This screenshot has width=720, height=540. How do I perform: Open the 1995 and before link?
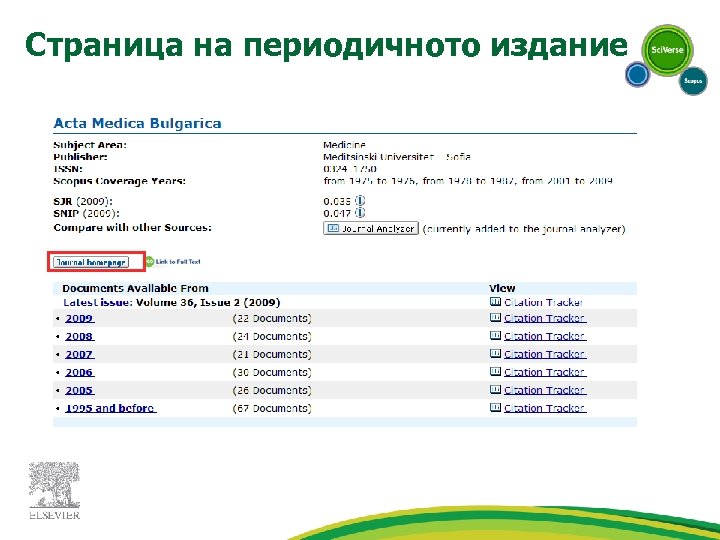pos(110,408)
